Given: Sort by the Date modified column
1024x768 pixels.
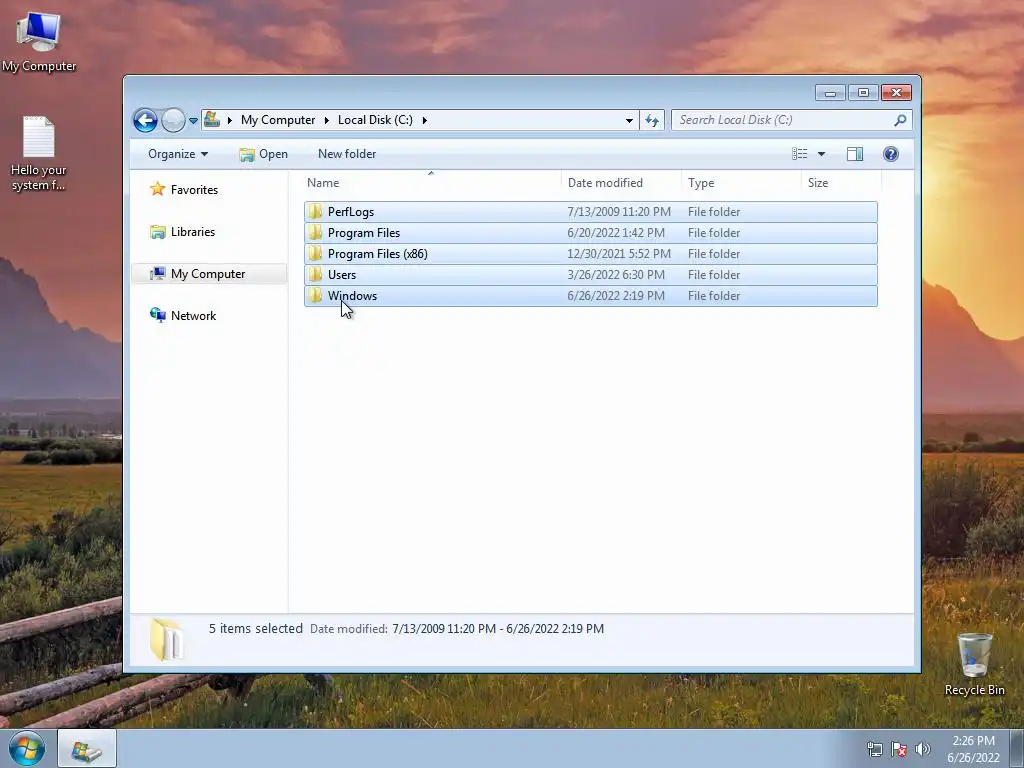Looking at the screenshot, I should (x=621, y=183).
